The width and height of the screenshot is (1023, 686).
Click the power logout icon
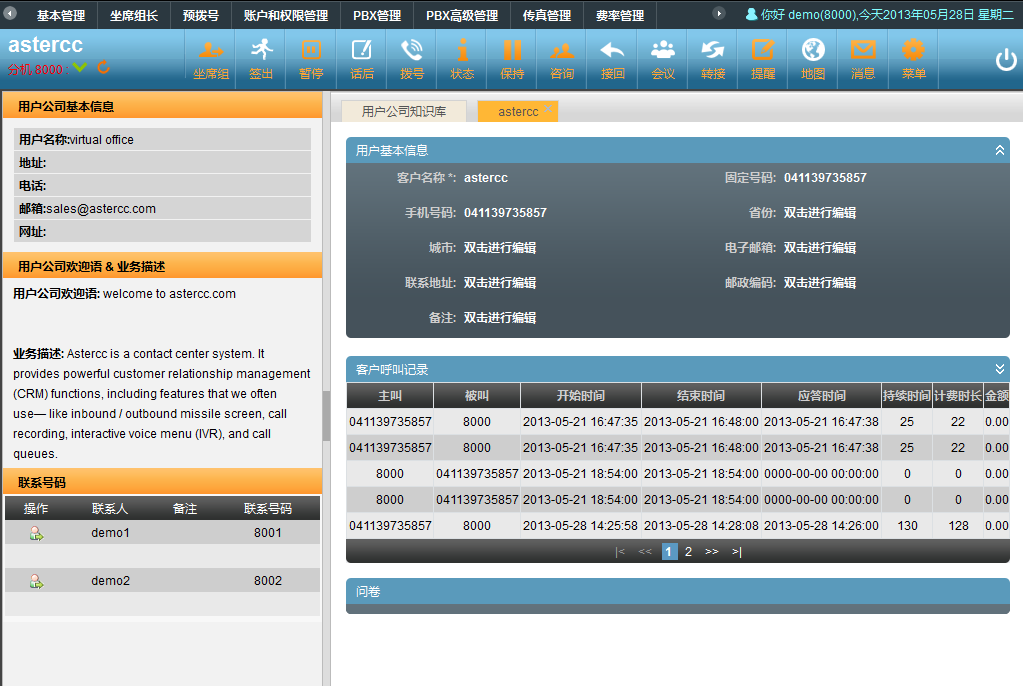click(x=1005, y=59)
